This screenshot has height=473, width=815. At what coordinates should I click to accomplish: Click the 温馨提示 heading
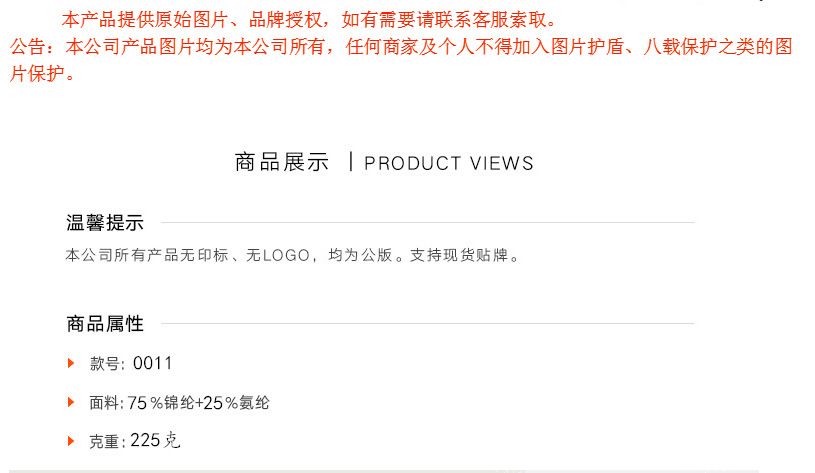[104, 222]
